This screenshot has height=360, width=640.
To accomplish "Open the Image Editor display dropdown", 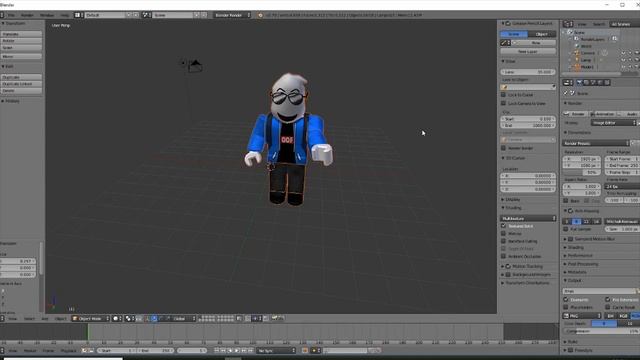I will point(614,123).
